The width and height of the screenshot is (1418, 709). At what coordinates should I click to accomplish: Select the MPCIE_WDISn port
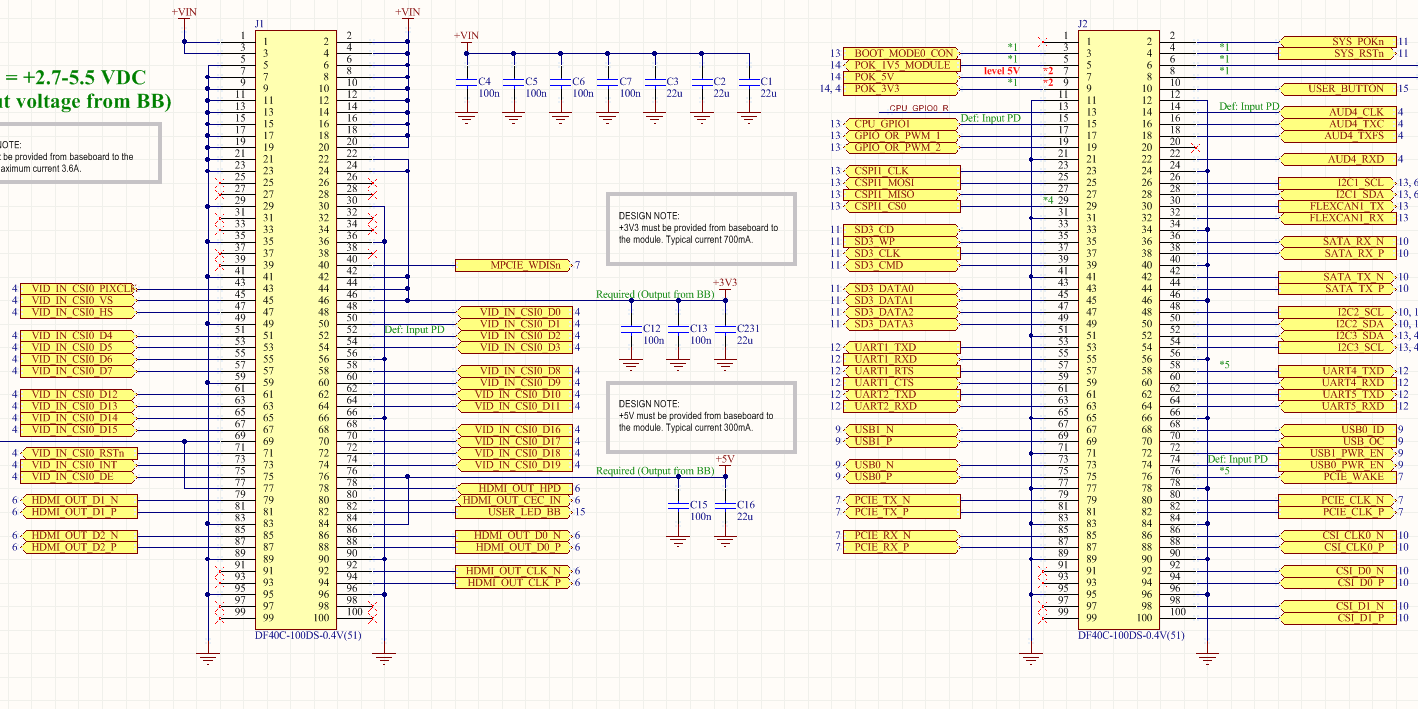513,265
